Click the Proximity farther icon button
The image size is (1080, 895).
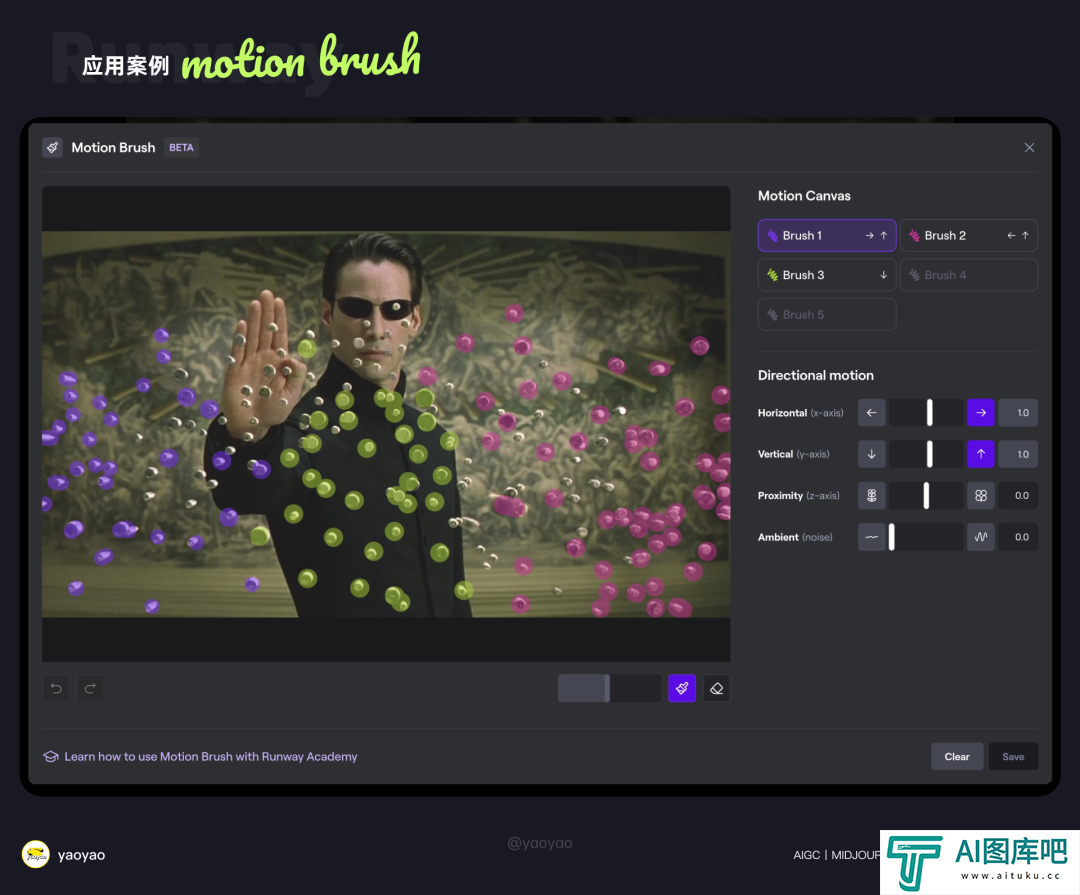click(x=871, y=495)
